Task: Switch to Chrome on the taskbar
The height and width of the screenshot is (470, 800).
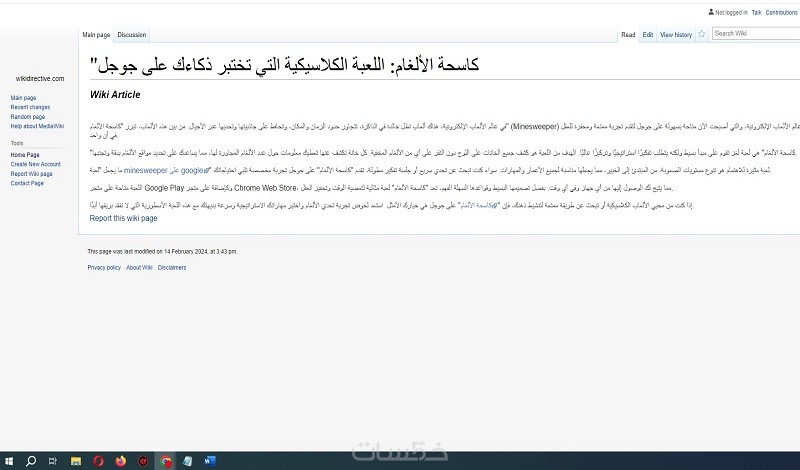Action: pyautogui.click(x=166, y=461)
